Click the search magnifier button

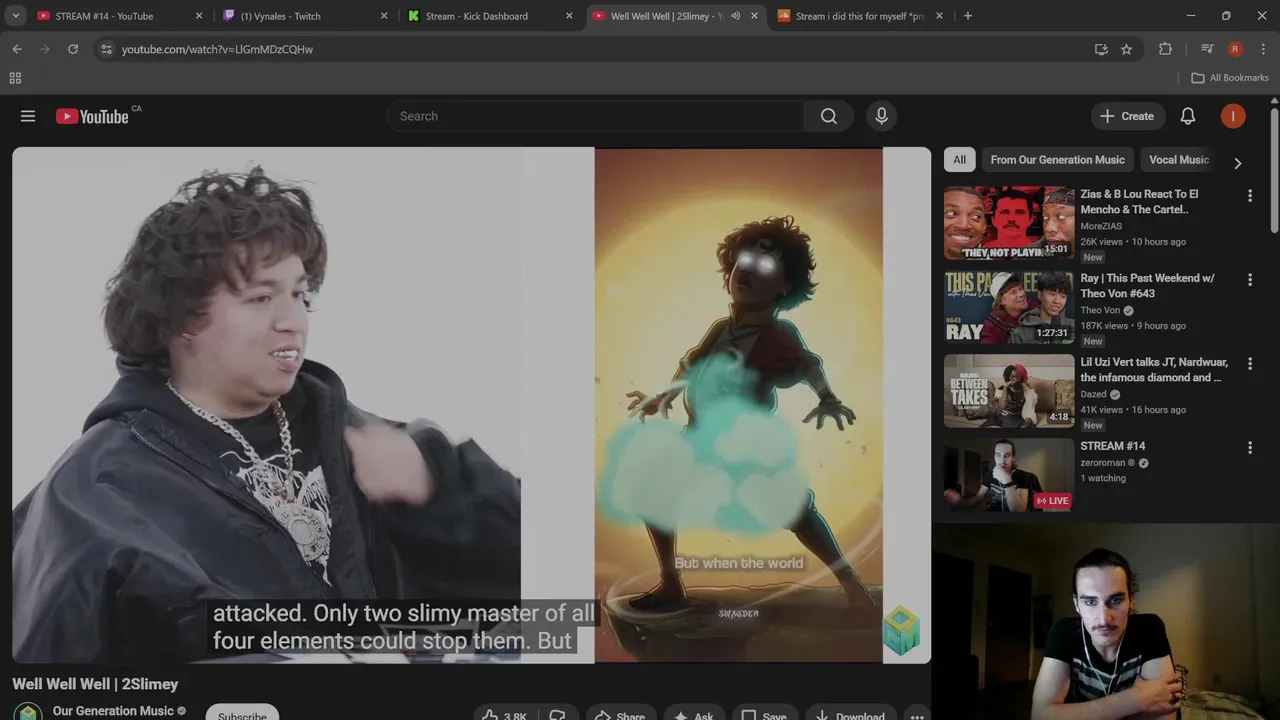829,116
